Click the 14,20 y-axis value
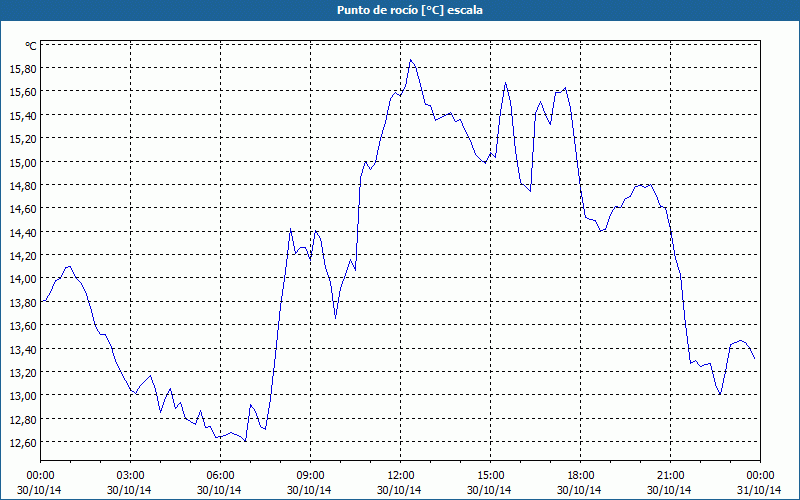The image size is (800, 500). click(23, 256)
